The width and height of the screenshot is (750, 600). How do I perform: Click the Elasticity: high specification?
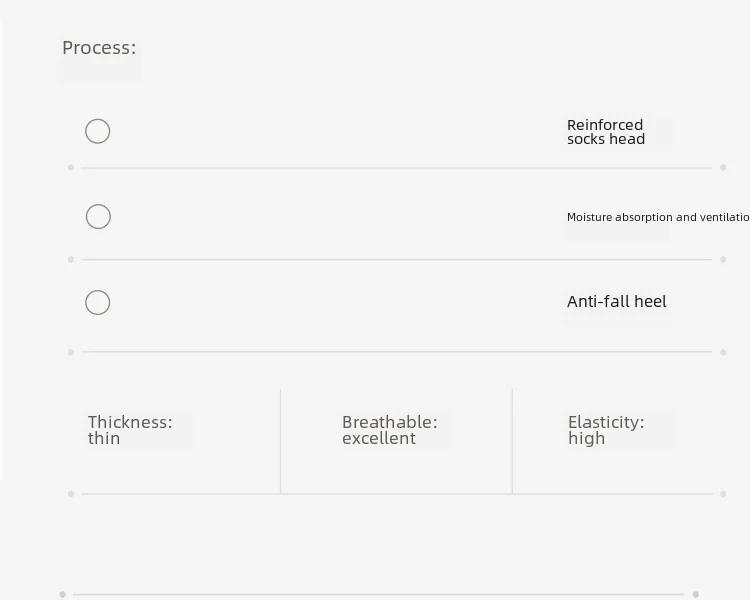click(606, 430)
